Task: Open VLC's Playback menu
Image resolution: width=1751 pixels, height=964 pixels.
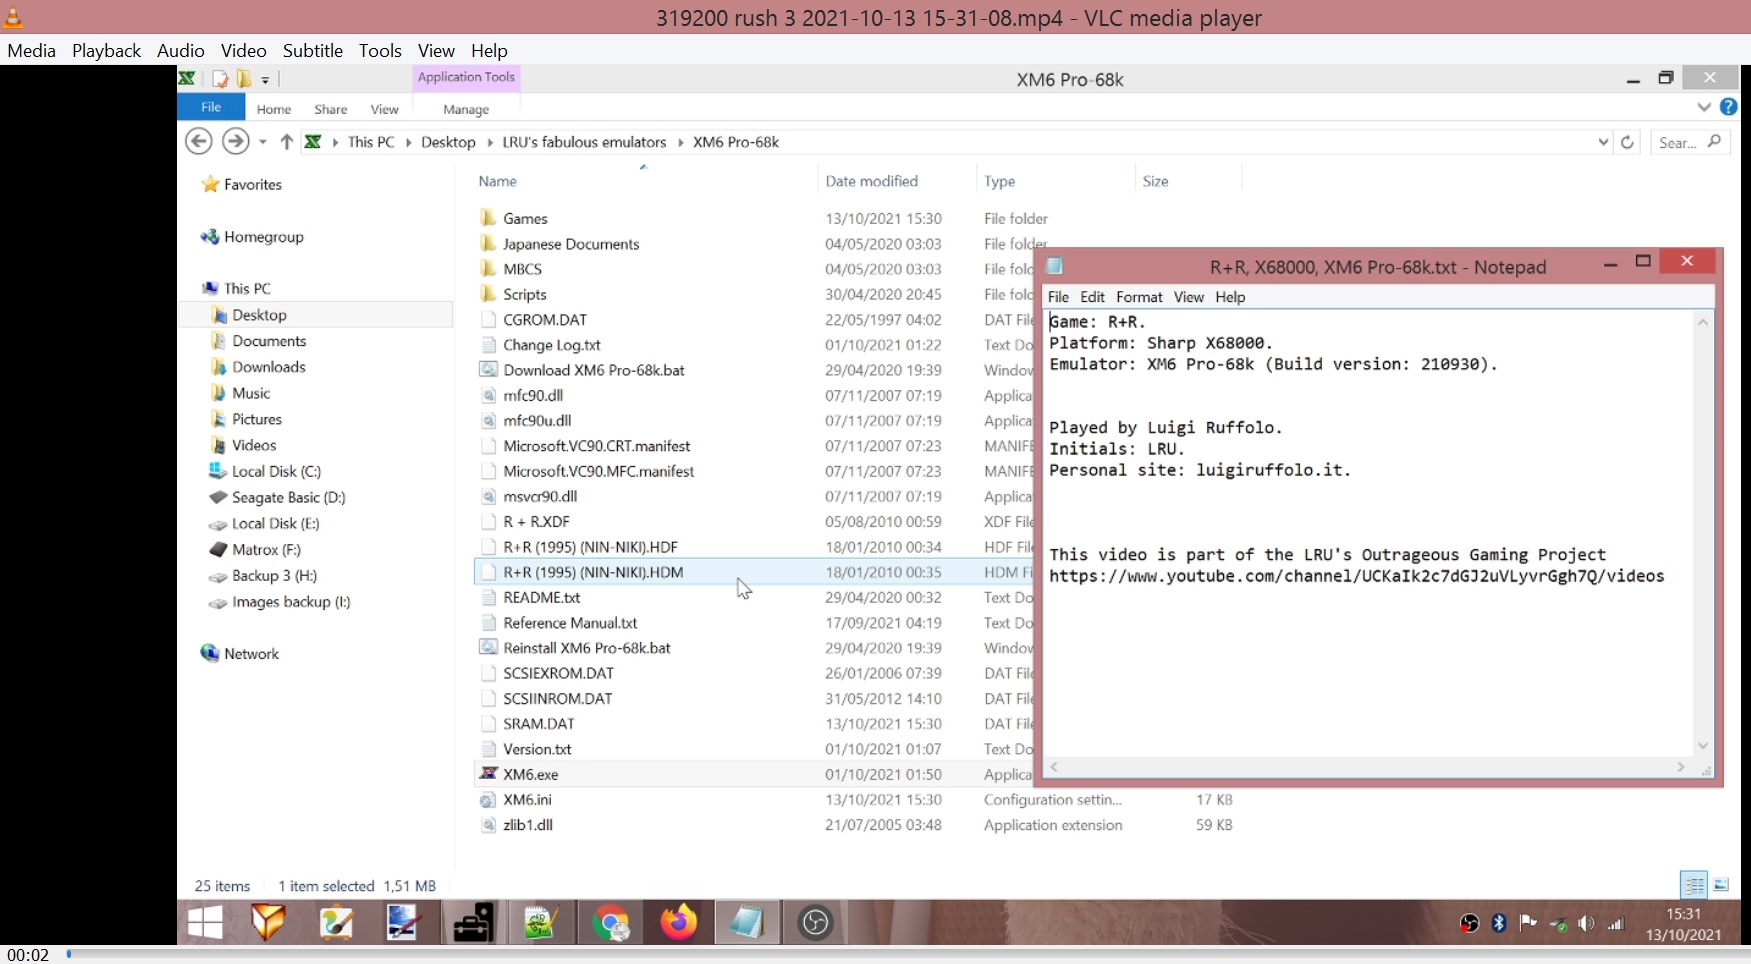Action: pos(106,51)
